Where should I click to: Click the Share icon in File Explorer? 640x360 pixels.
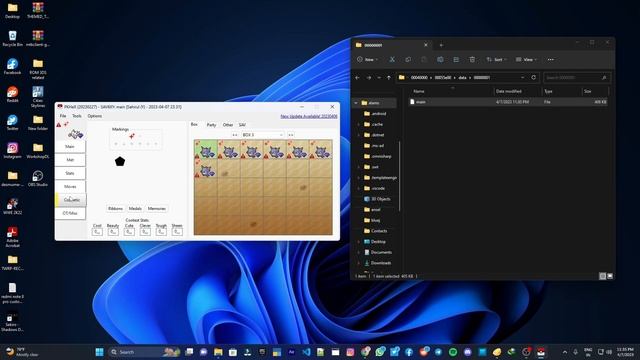(456, 60)
